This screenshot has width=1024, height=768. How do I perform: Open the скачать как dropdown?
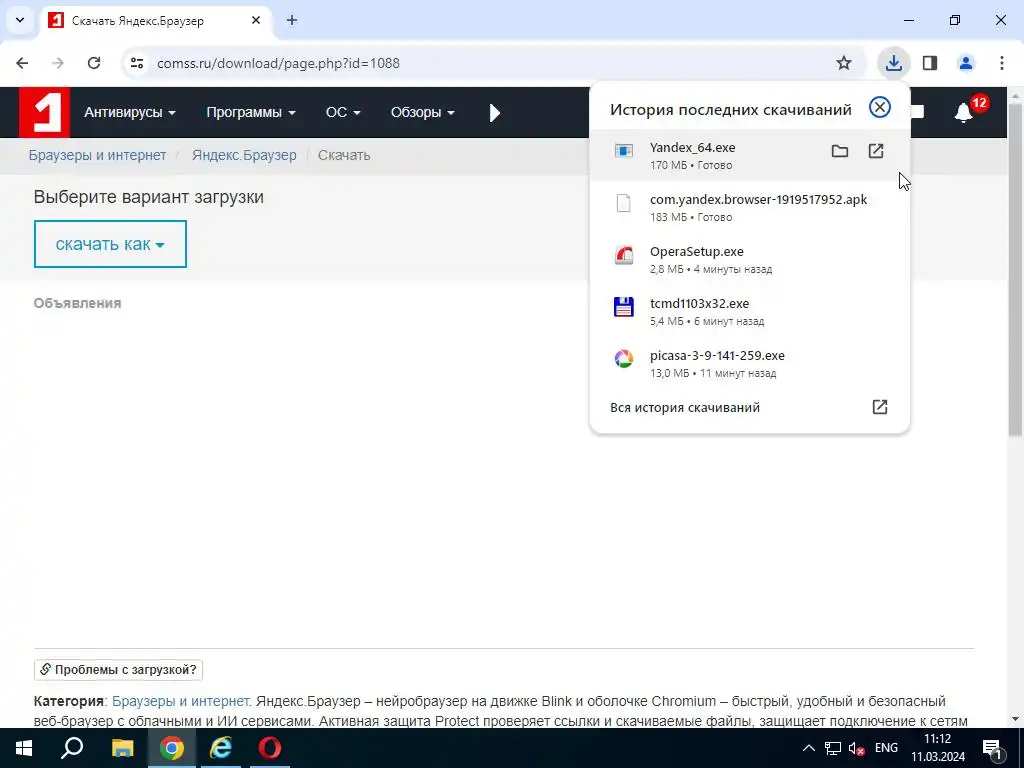[110, 244]
